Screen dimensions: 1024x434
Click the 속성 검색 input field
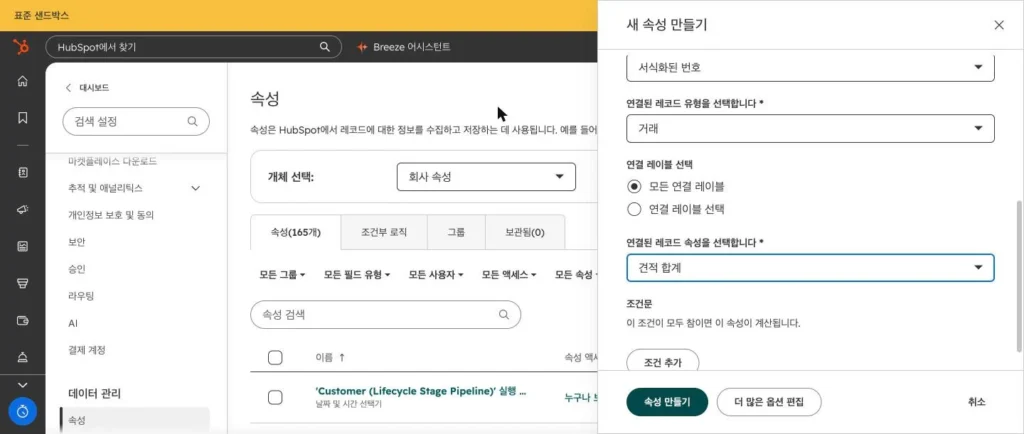pyautogui.click(x=385, y=315)
